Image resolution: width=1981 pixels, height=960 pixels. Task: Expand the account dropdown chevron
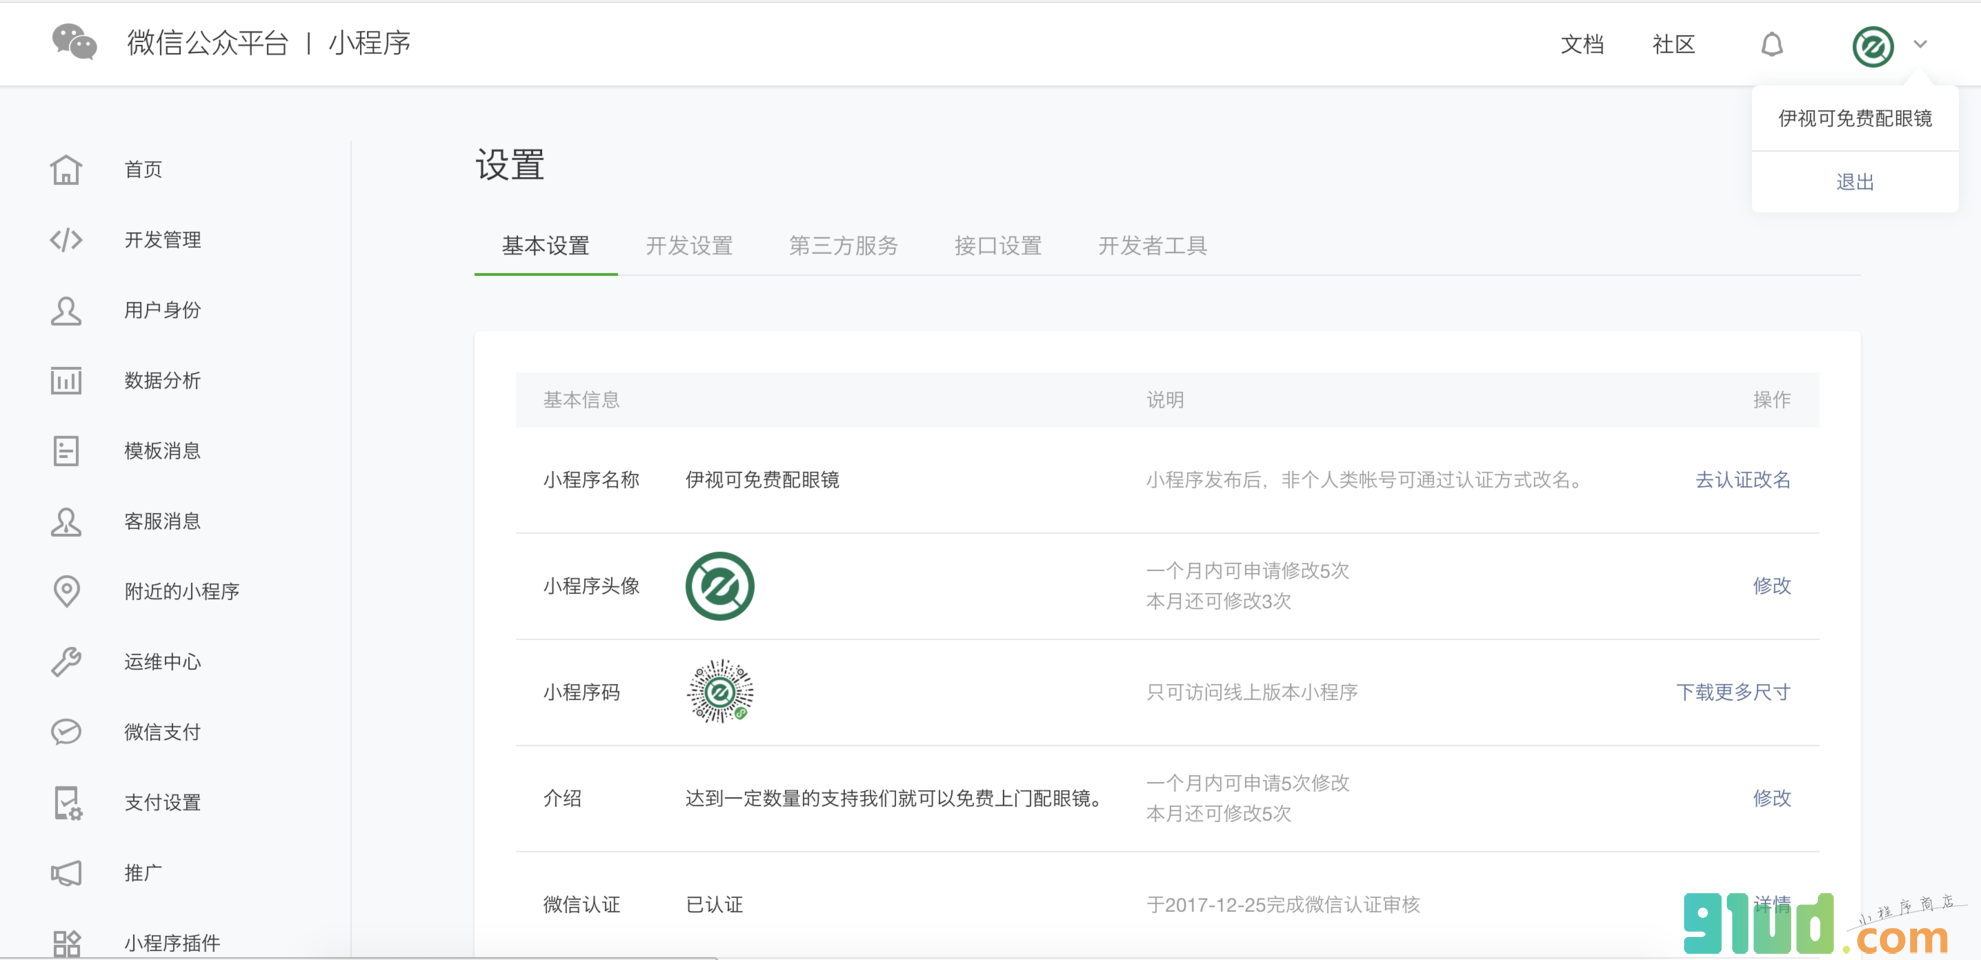pos(1920,44)
